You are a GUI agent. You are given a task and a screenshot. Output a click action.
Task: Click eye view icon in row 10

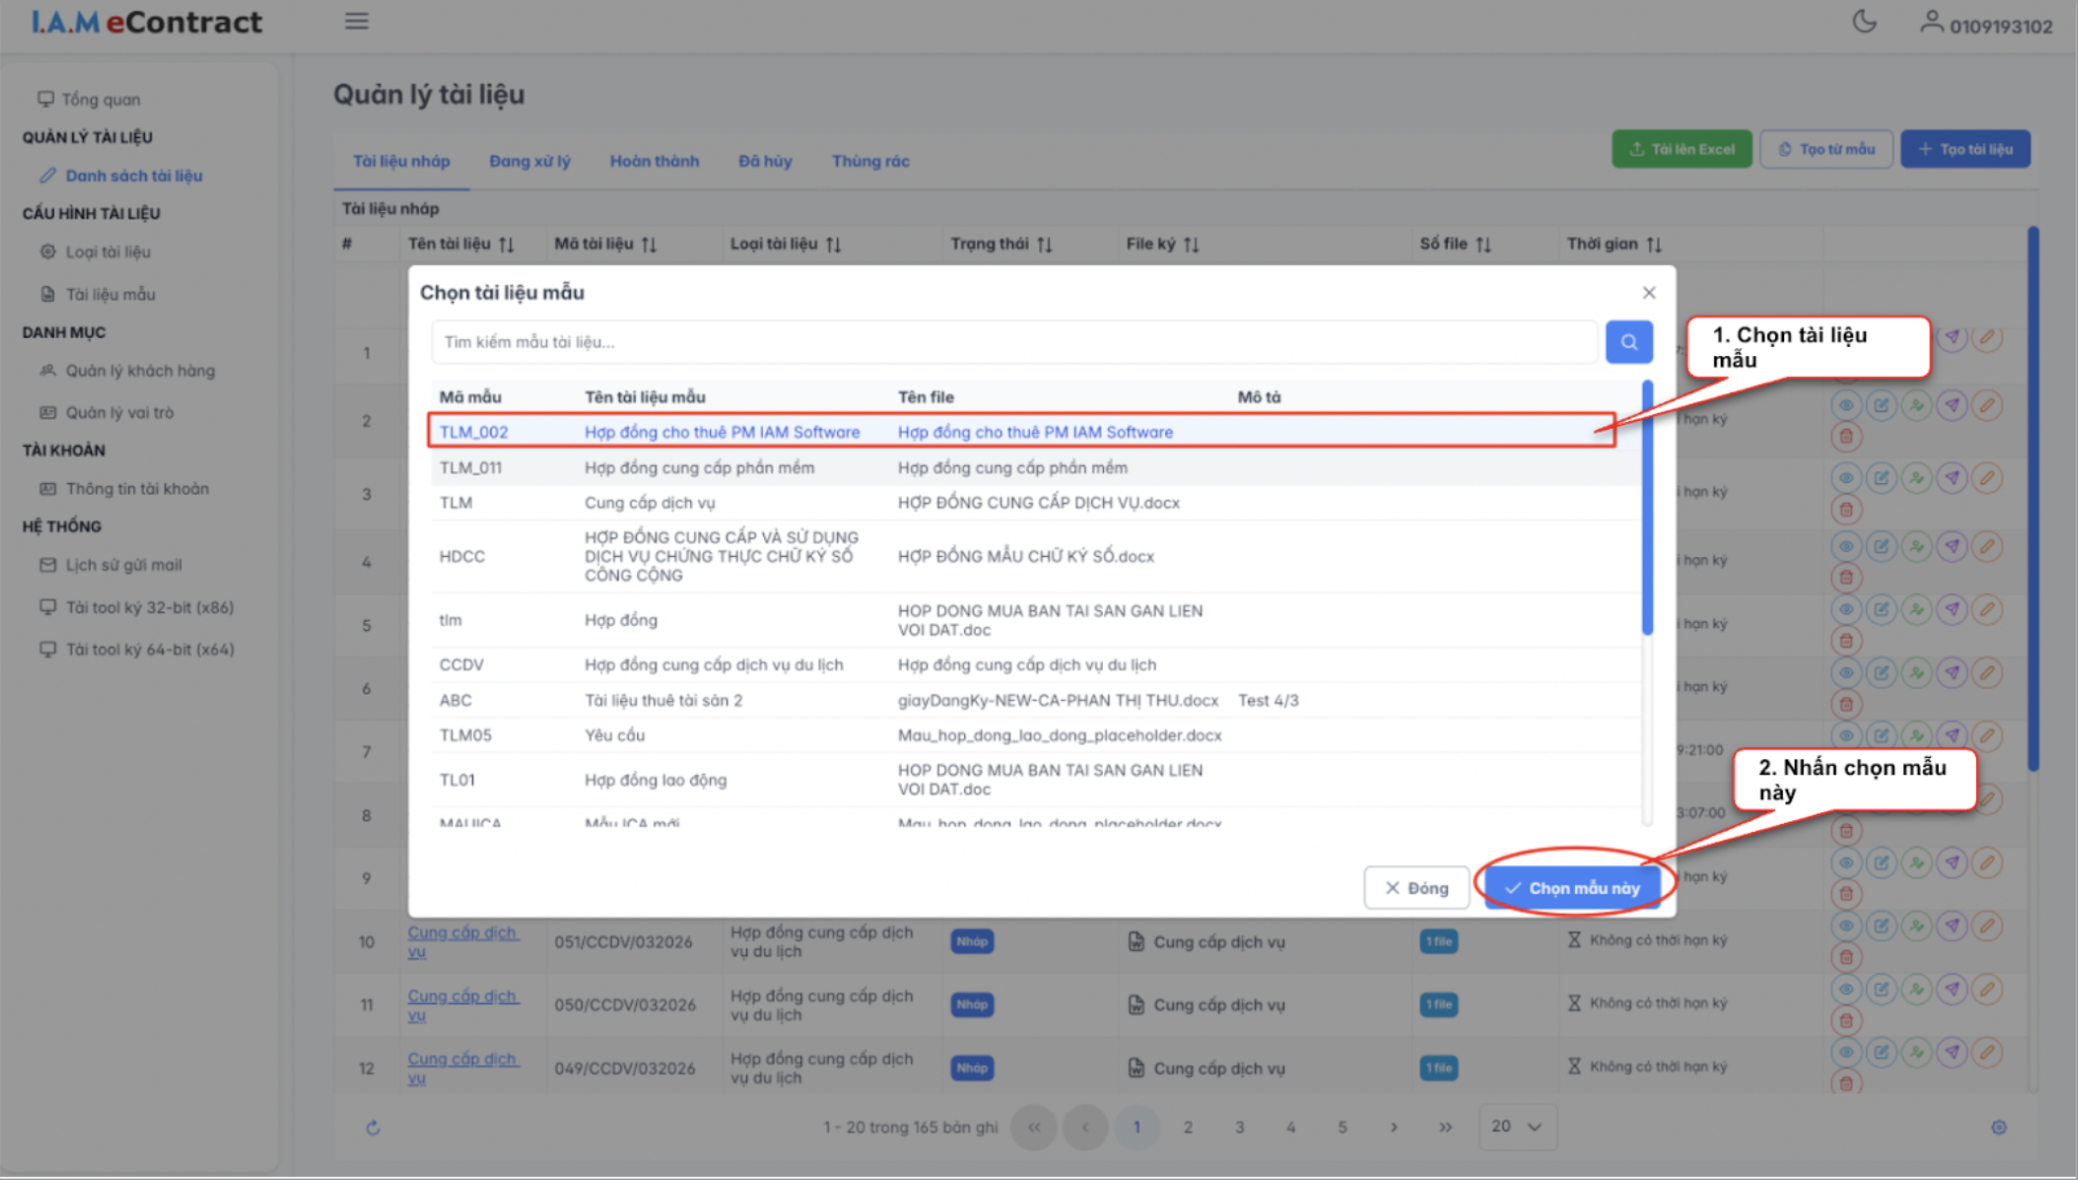1846,926
